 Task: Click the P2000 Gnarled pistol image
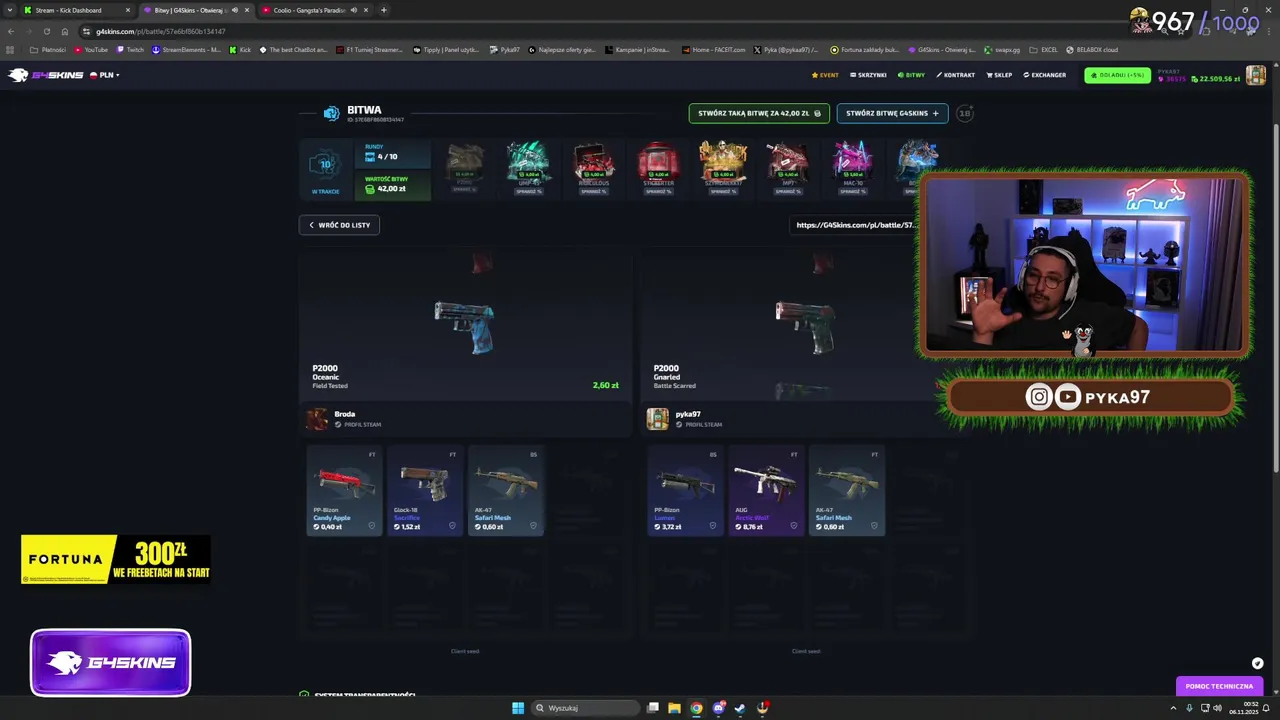pos(806,326)
